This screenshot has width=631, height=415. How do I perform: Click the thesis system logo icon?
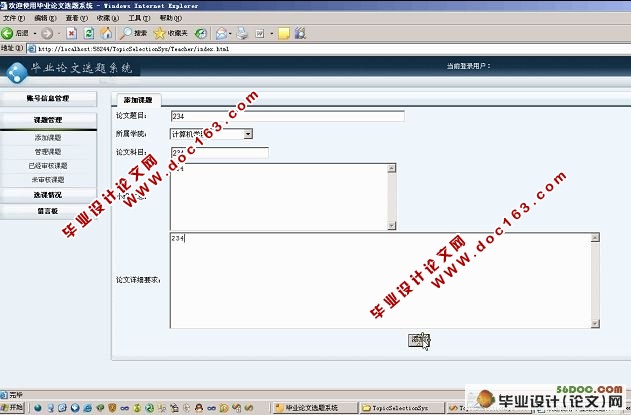pos(16,72)
